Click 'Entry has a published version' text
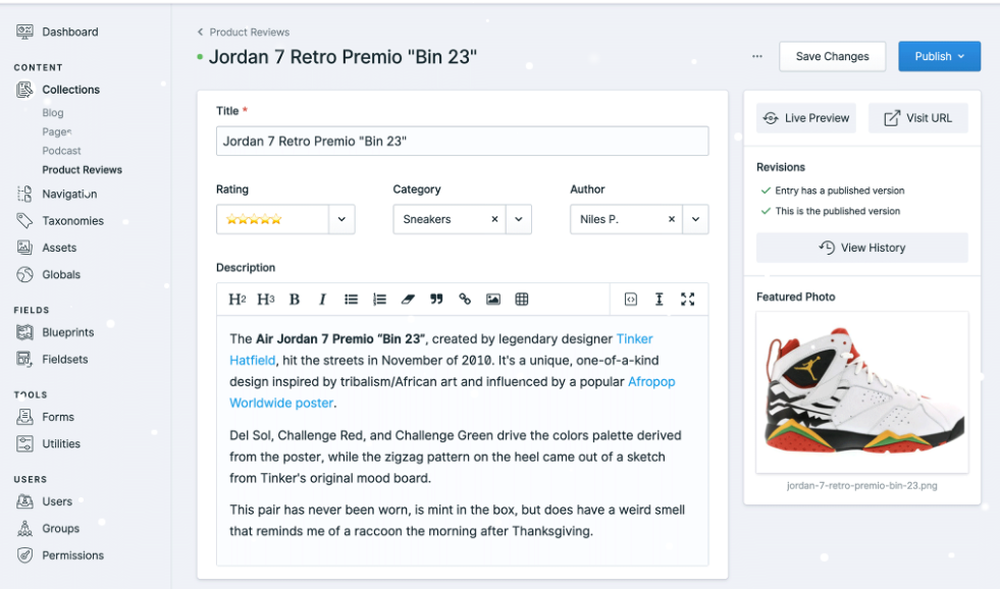Viewport: 1000px width, 589px height. click(x=840, y=191)
